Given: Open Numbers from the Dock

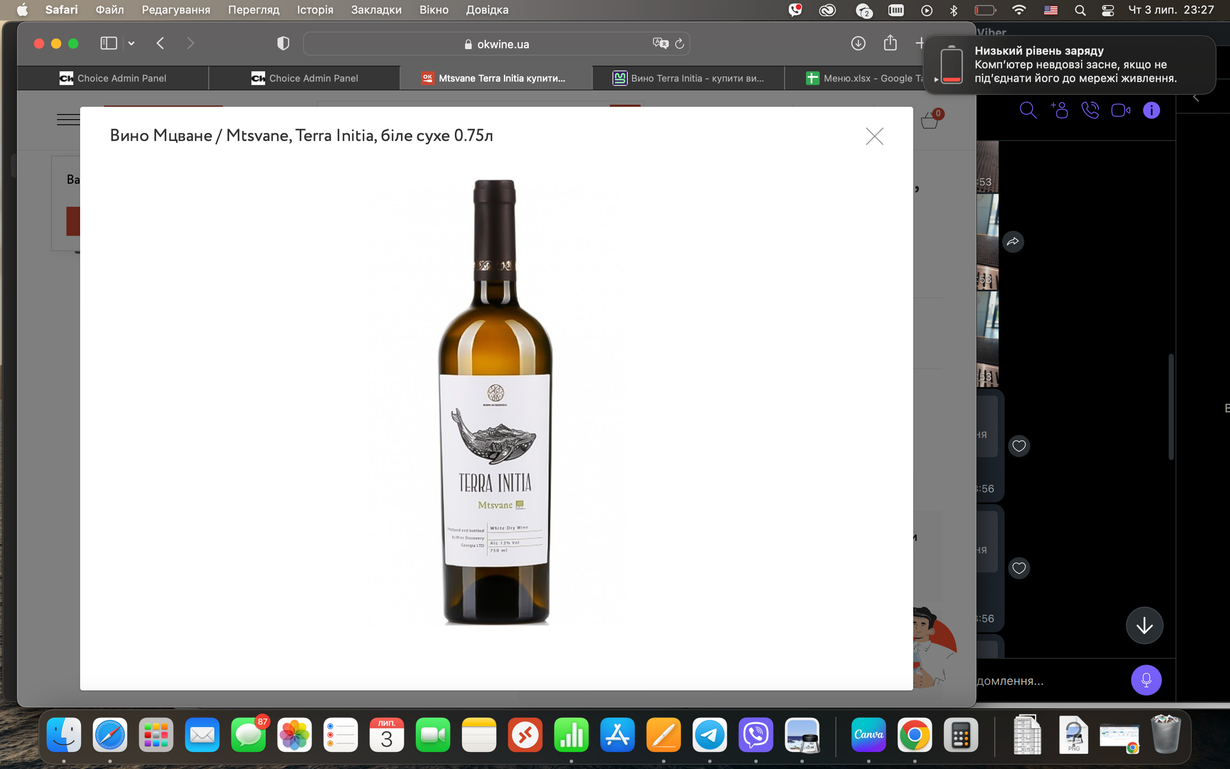Looking at the screenshot, I should [x=571, y=735].
